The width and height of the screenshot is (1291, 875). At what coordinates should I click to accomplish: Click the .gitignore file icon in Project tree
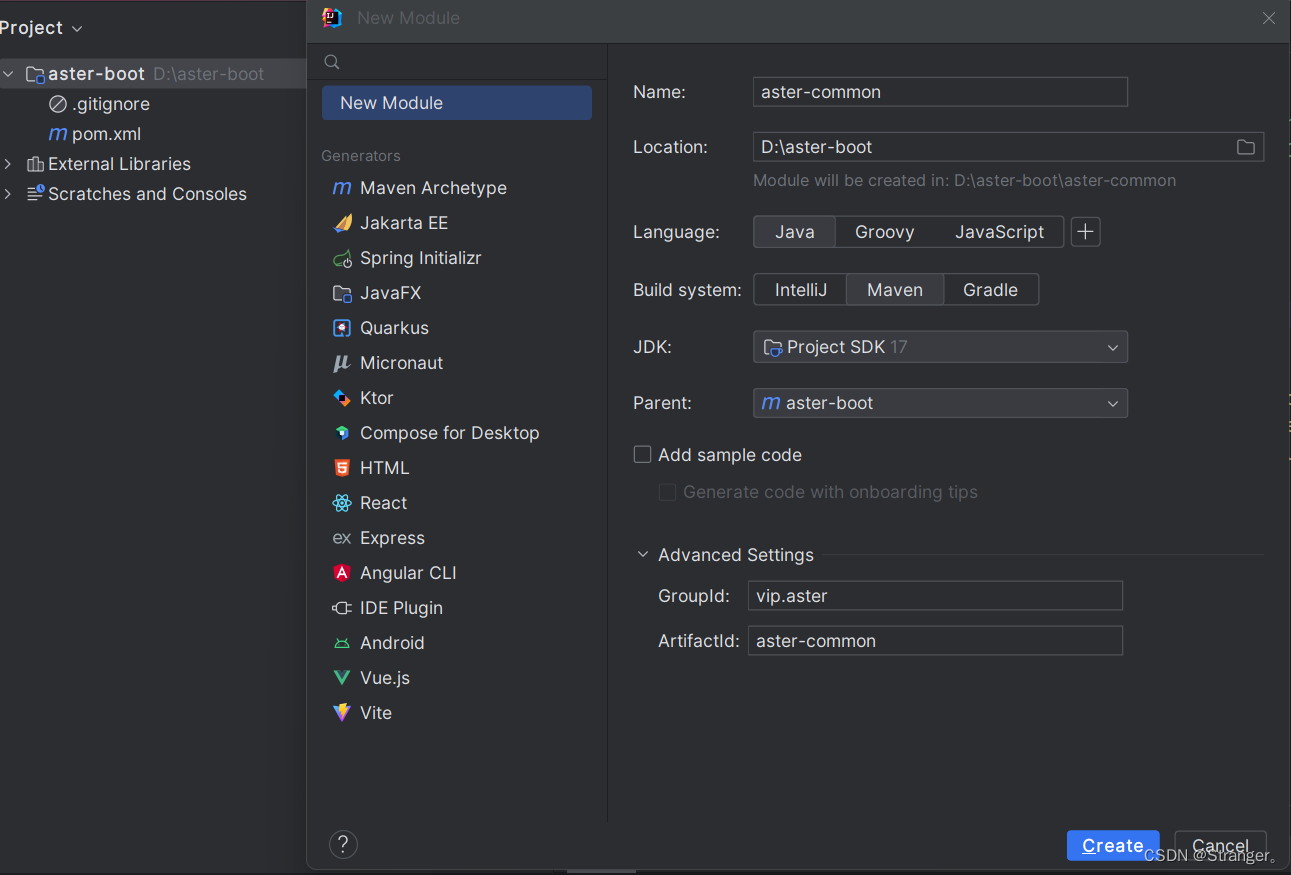click(58, 104)
